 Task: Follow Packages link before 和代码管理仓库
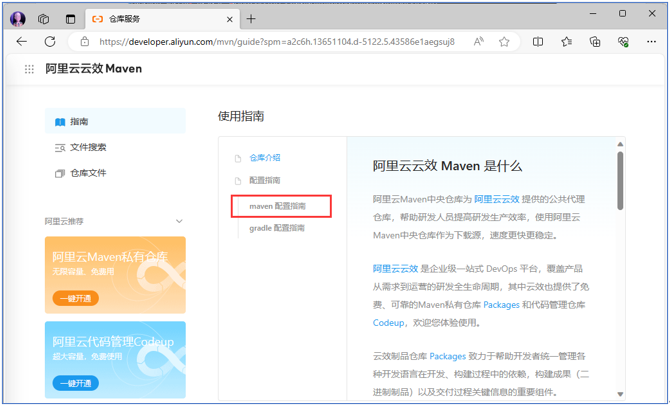pos(501,305)
